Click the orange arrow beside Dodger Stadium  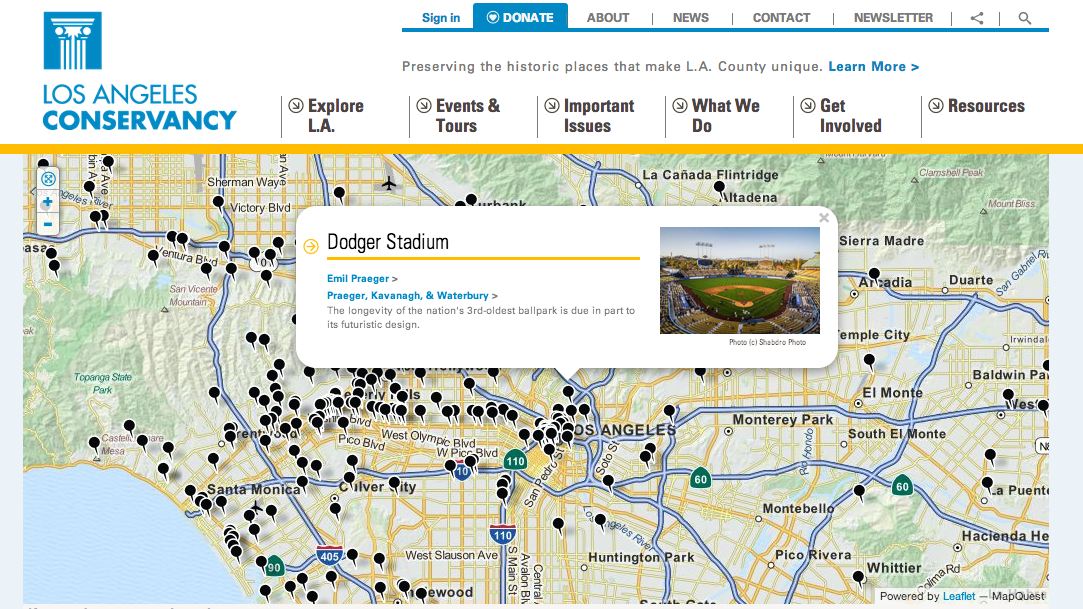(311, 246)
